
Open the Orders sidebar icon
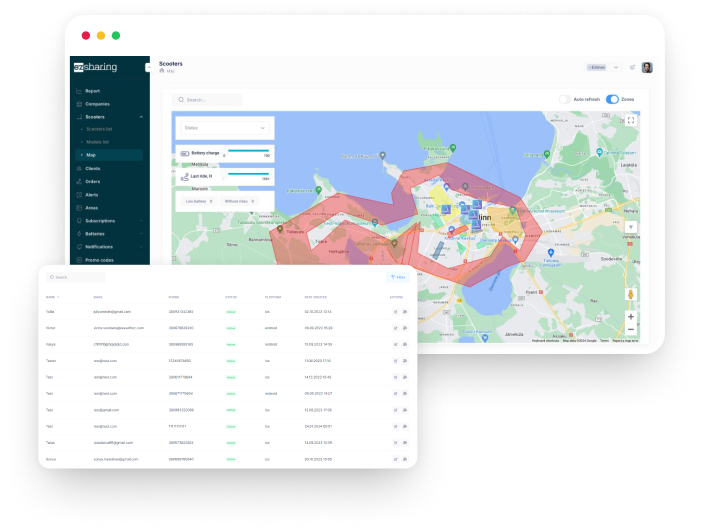click(x=79, y=182)
